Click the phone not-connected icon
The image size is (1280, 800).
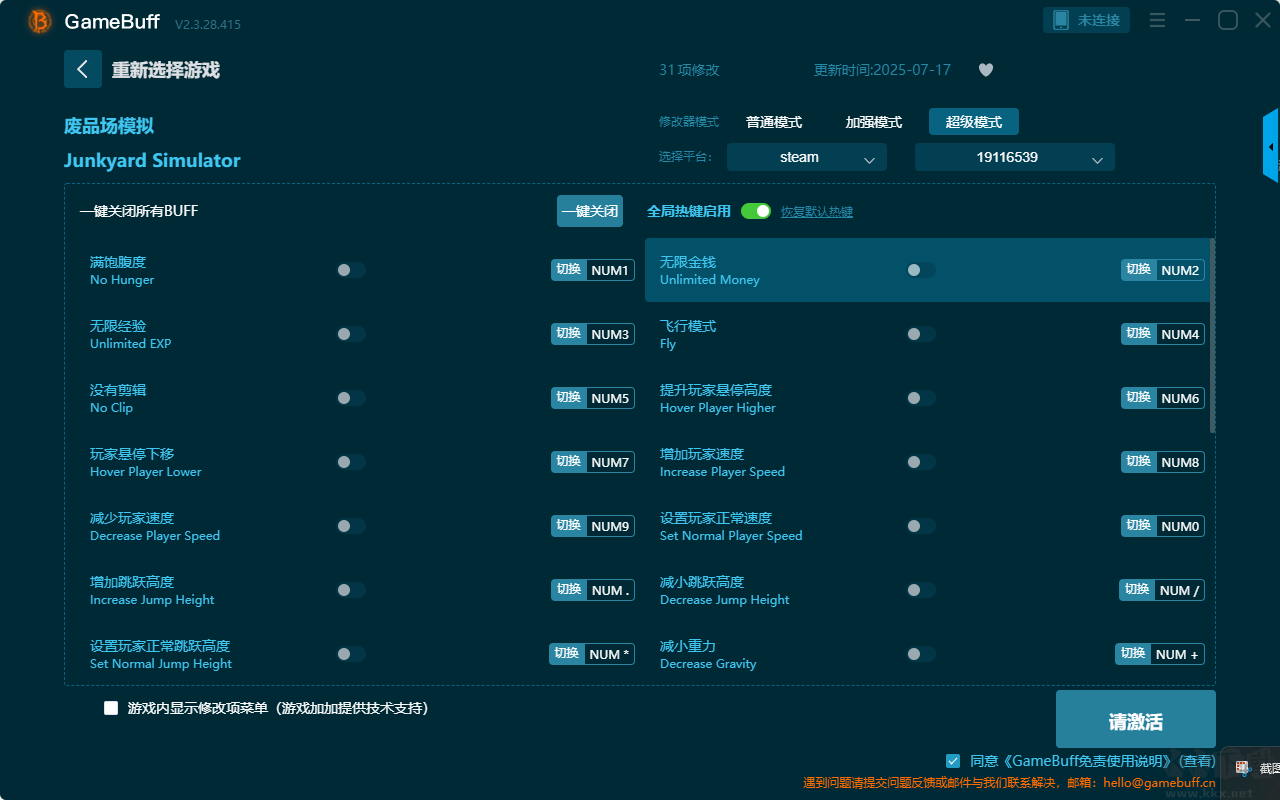[x=1061, y=20]
